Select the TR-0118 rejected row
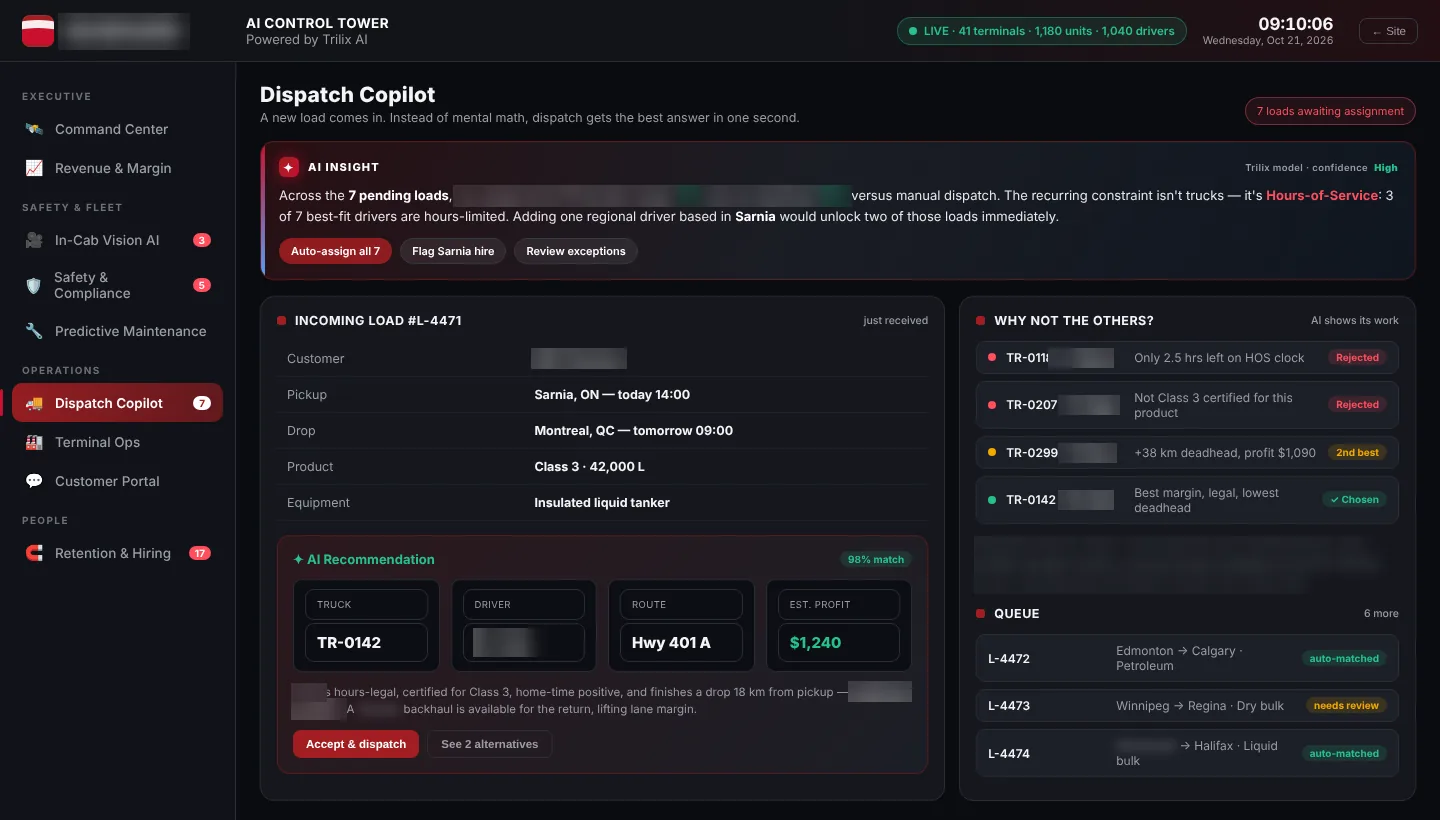 pos(1187,358)
